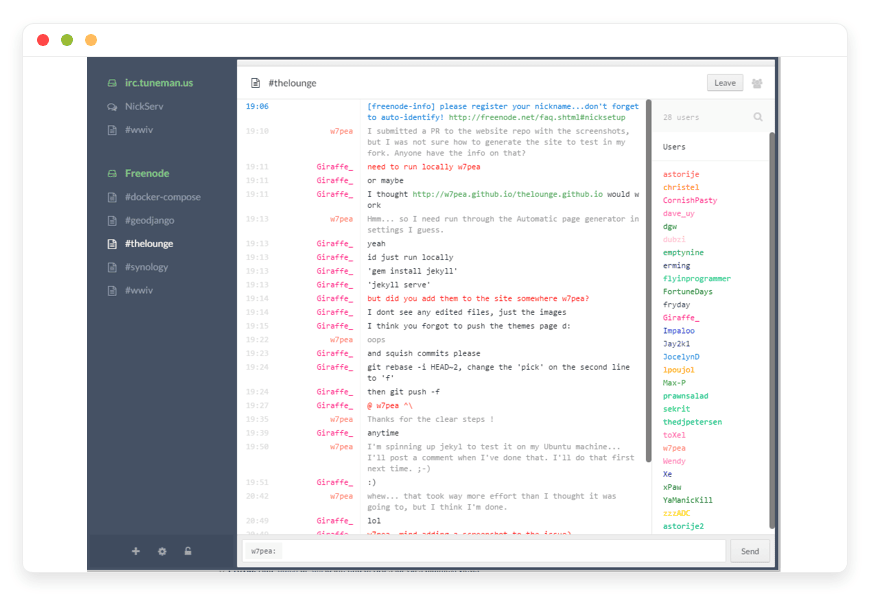Click the plus icon to add a network
This screenshot has height=595, width=870.
[136, 551]
